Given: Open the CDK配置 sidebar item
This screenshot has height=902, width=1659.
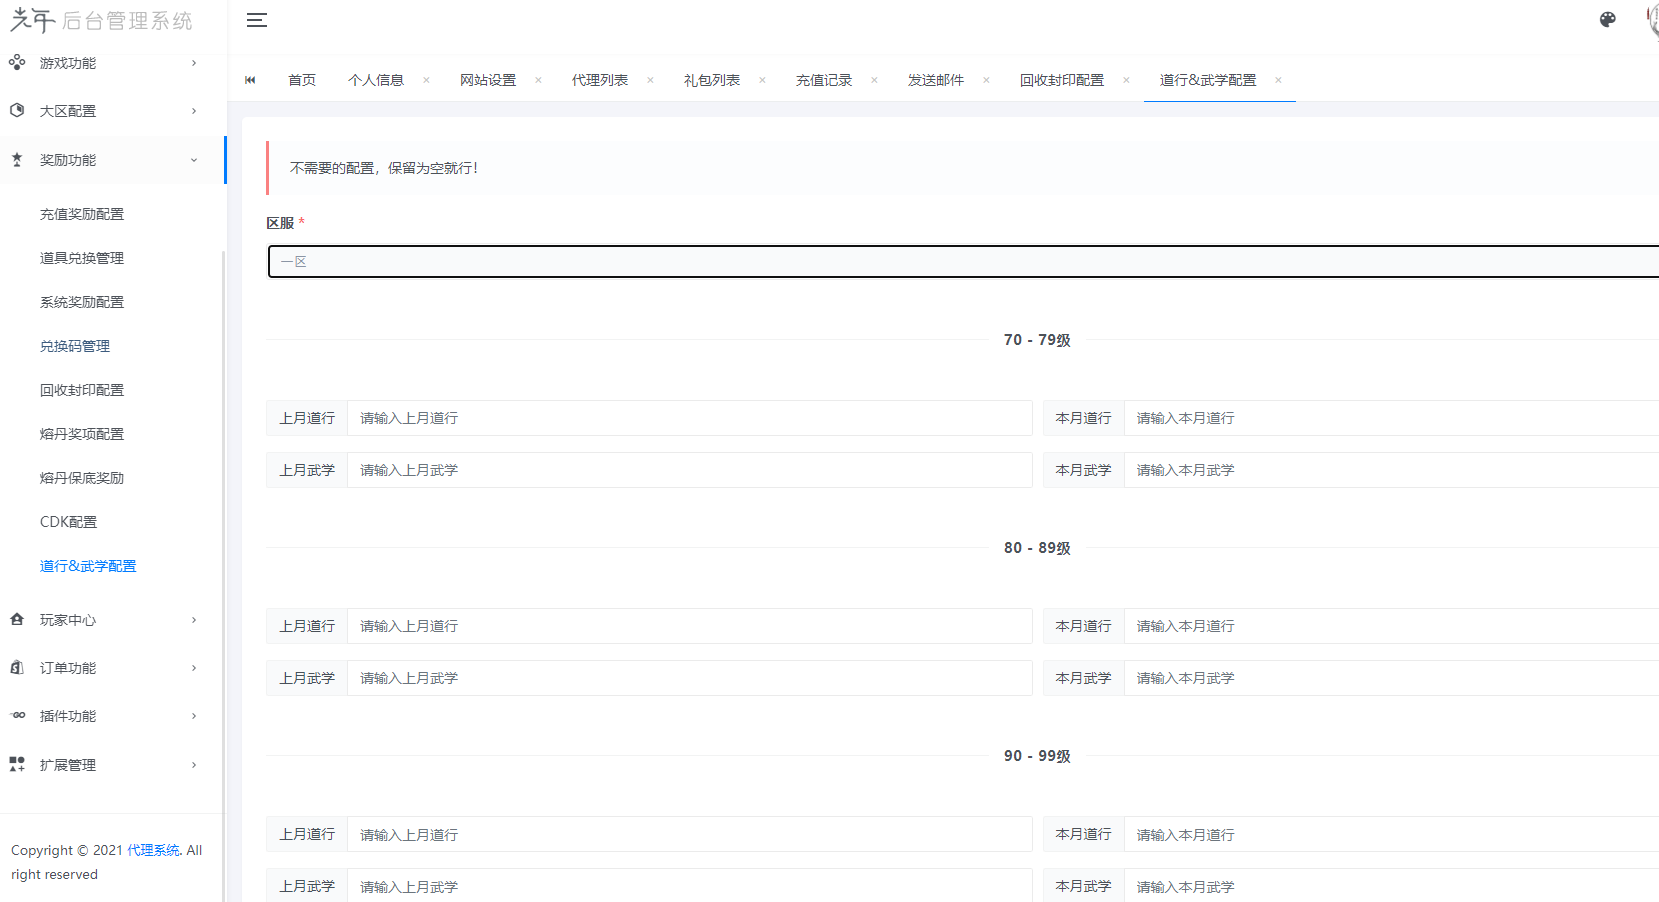Looking at the screenshot, I should 68,522.
